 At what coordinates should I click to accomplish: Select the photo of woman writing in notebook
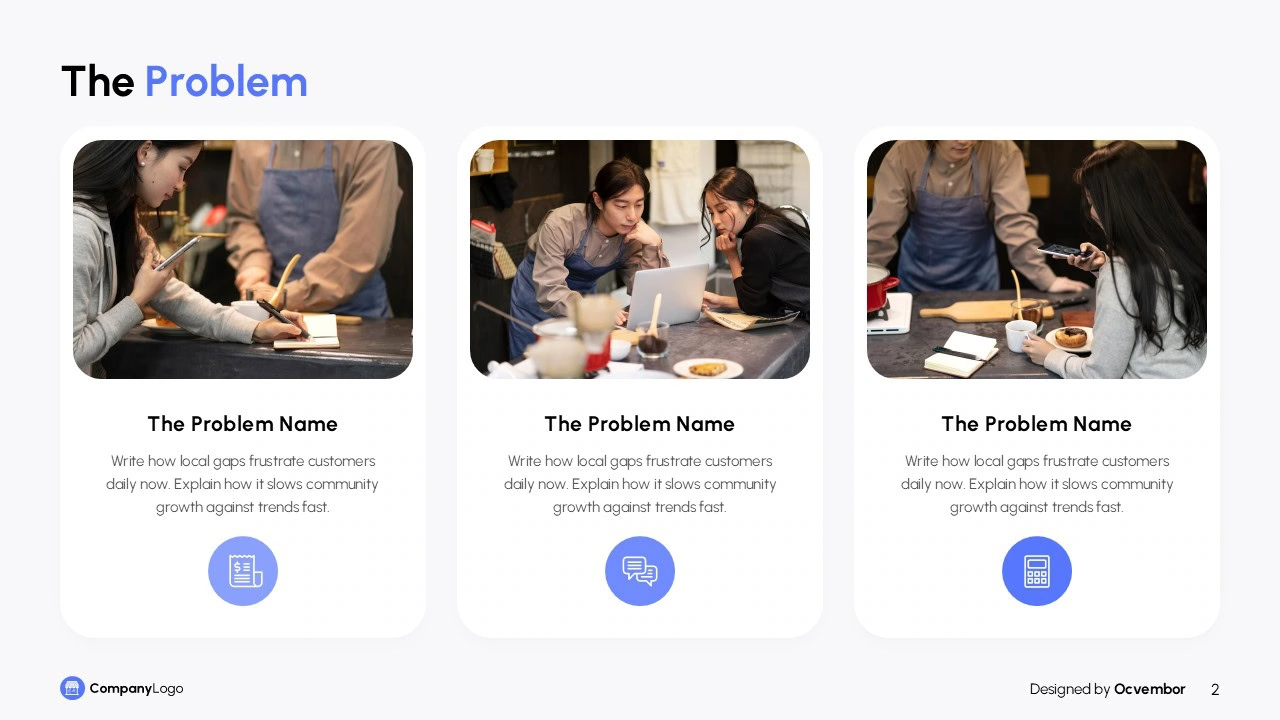[243, 259]
